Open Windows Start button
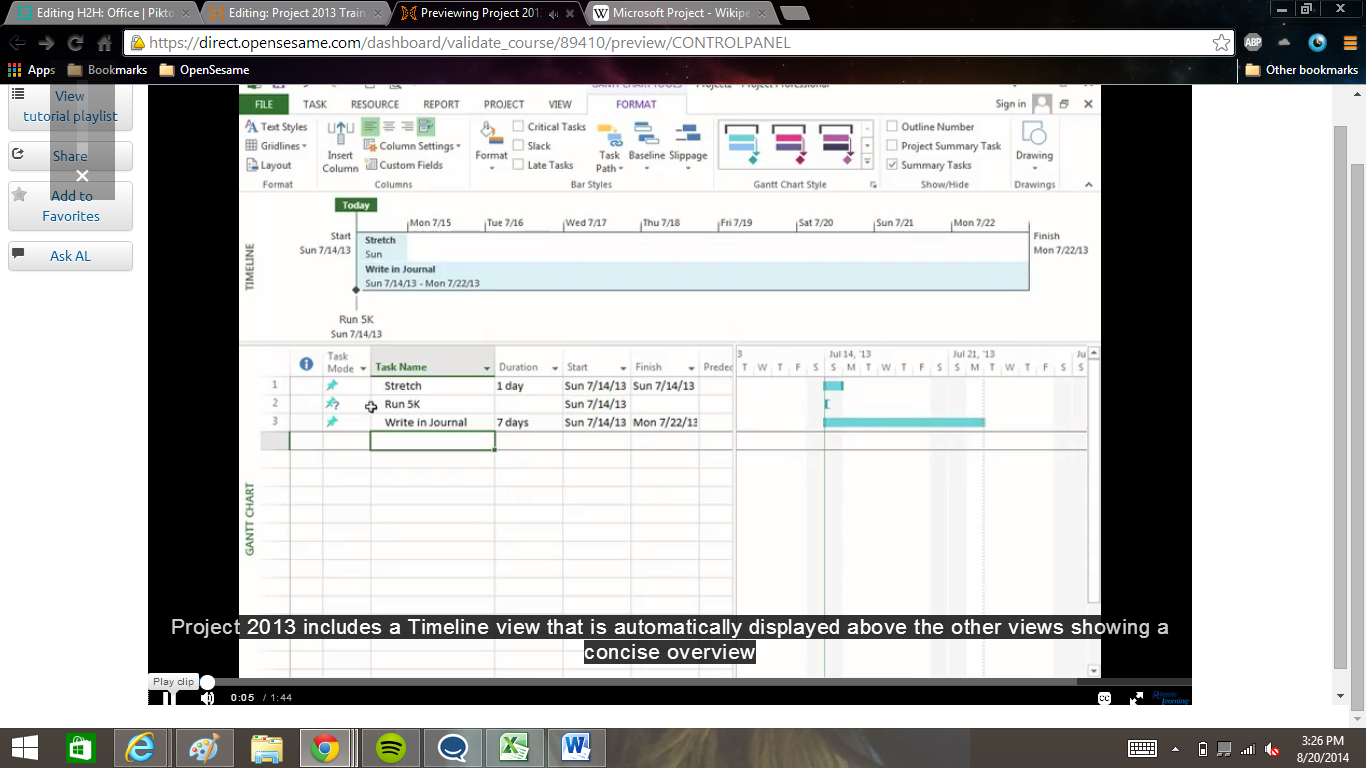 click(25, 747)
